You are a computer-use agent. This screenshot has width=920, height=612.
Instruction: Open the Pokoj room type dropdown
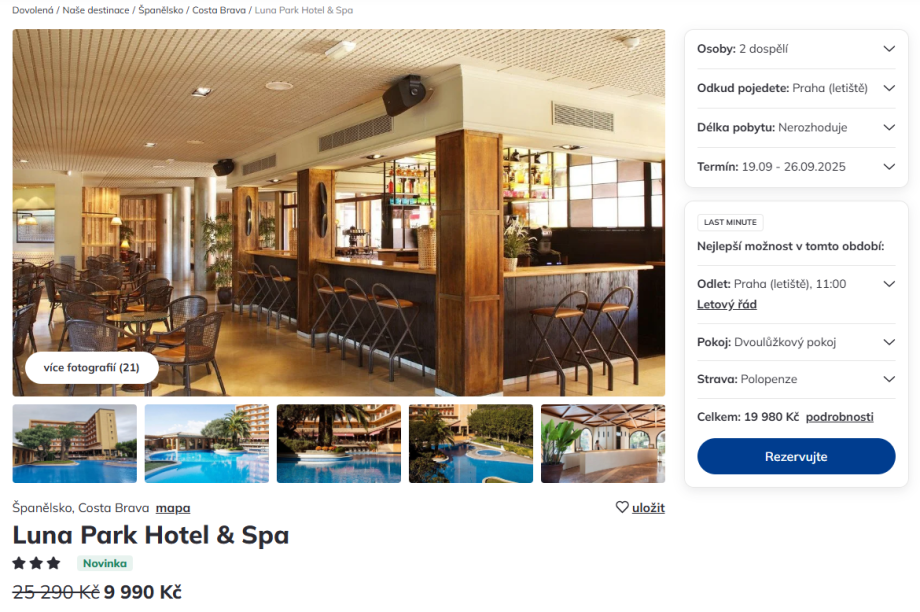click(x=796, y=342)
